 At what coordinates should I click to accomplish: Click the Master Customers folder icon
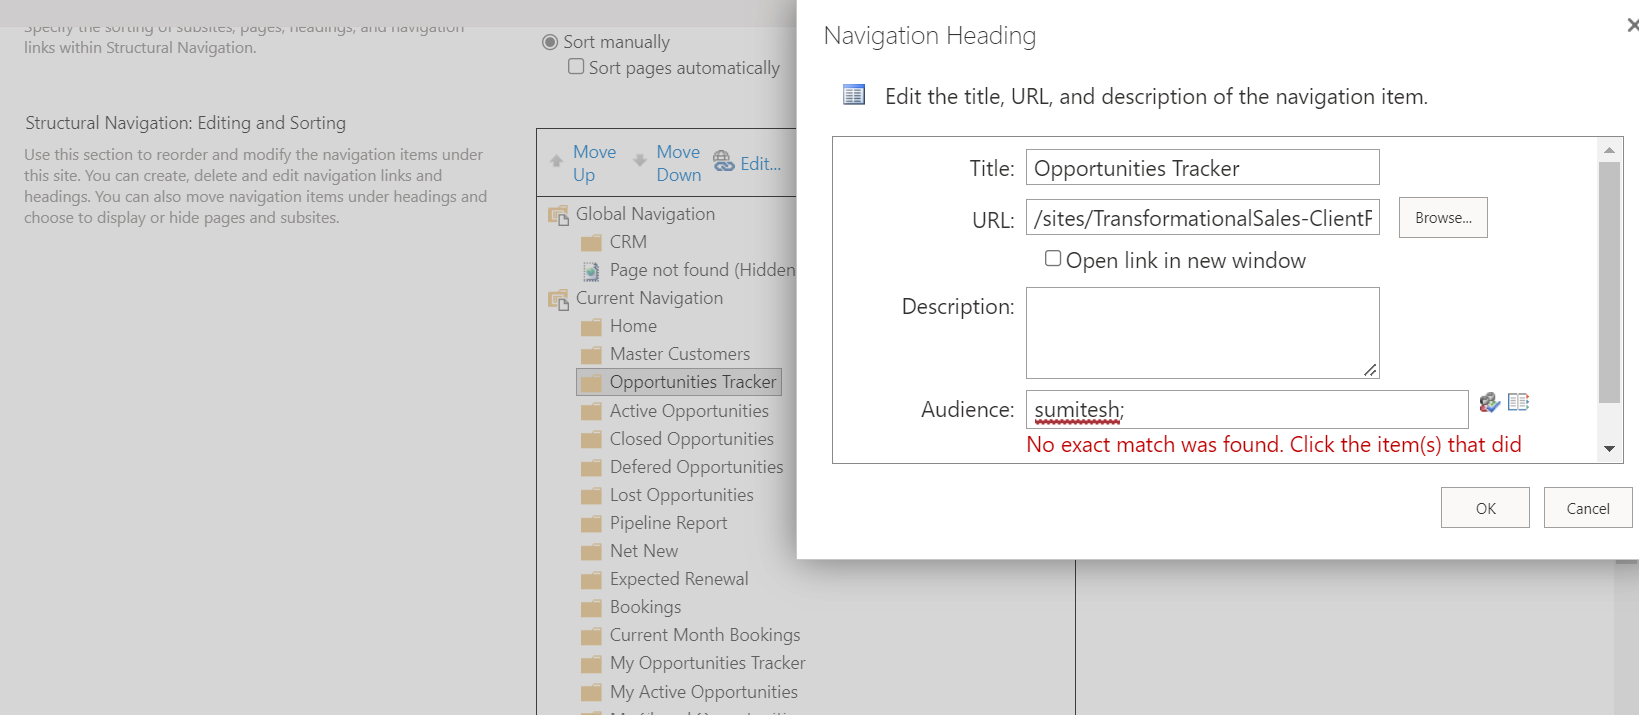click(x=591, y=355)
